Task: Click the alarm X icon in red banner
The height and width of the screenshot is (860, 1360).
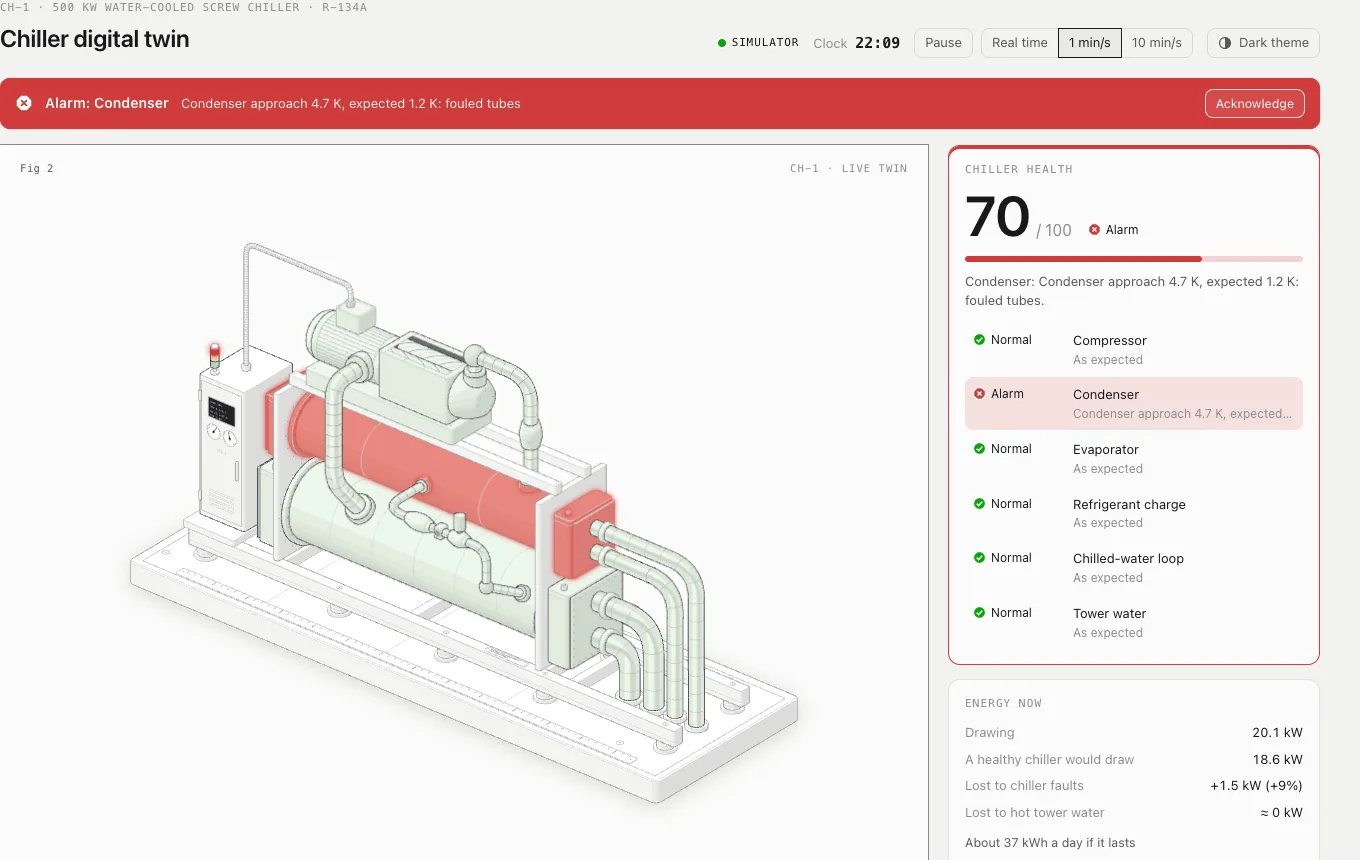Action: click(x=24, y=103)
